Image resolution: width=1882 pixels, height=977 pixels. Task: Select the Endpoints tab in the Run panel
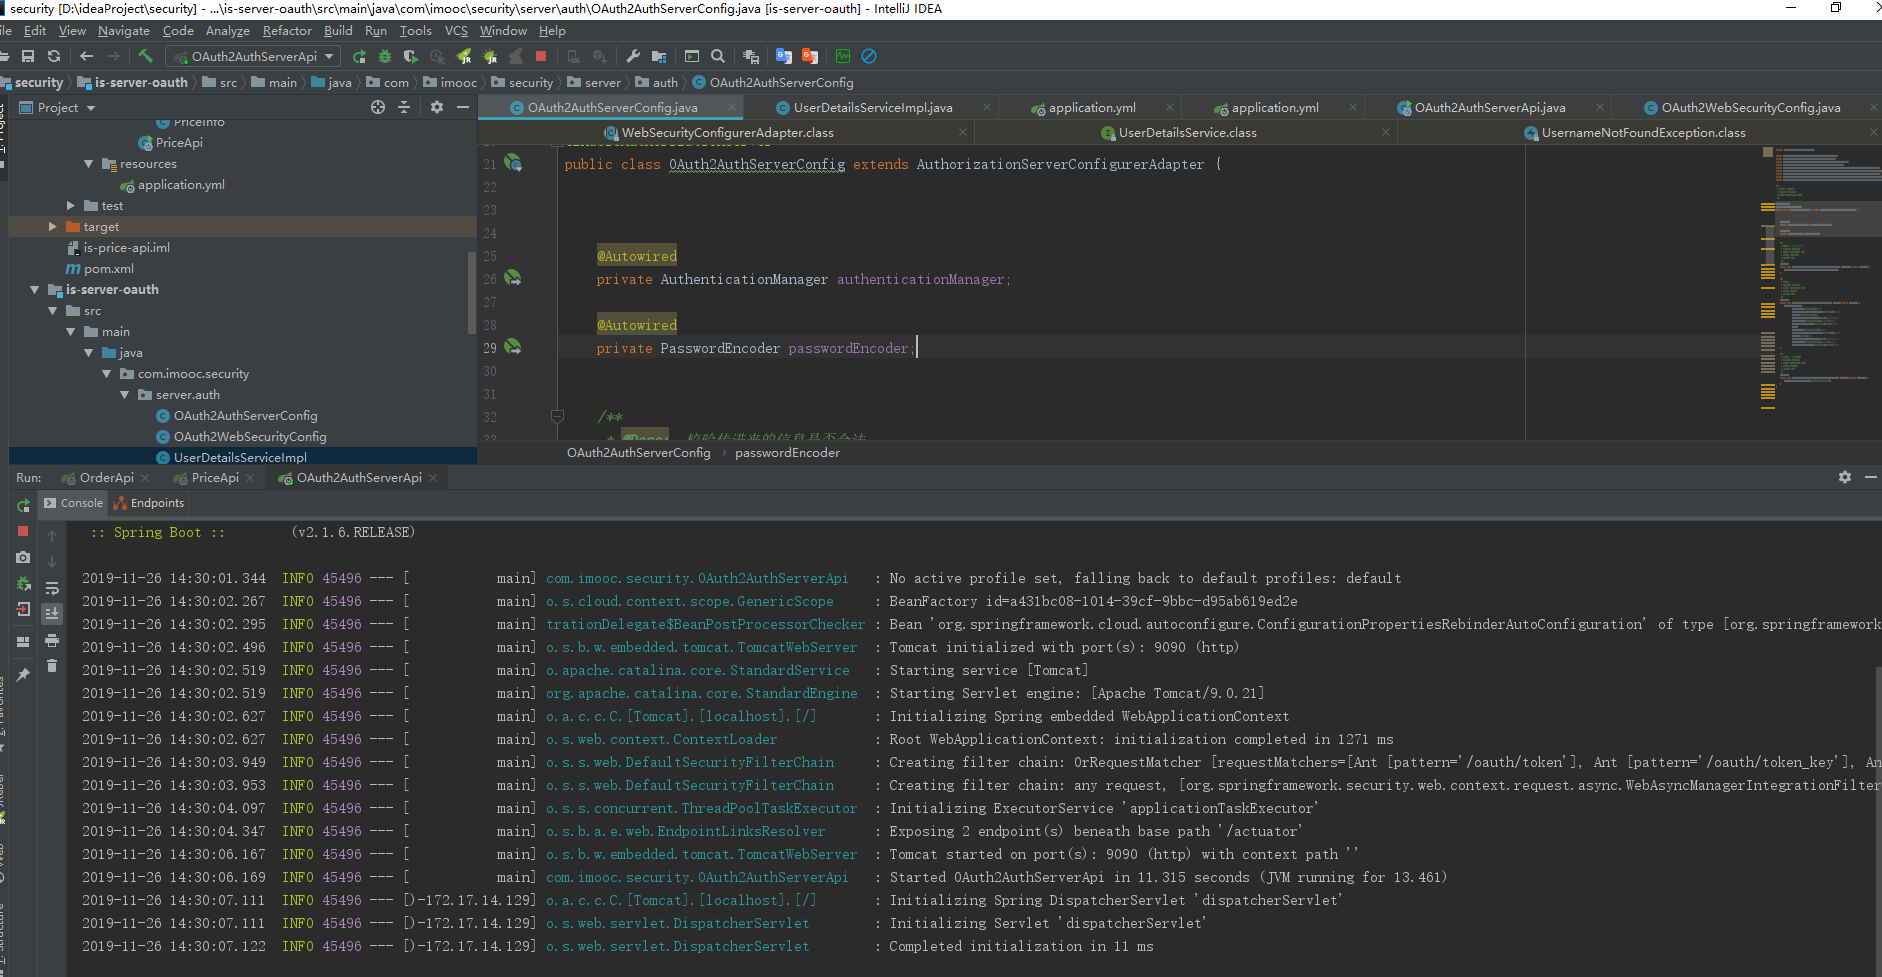[148, 503]
